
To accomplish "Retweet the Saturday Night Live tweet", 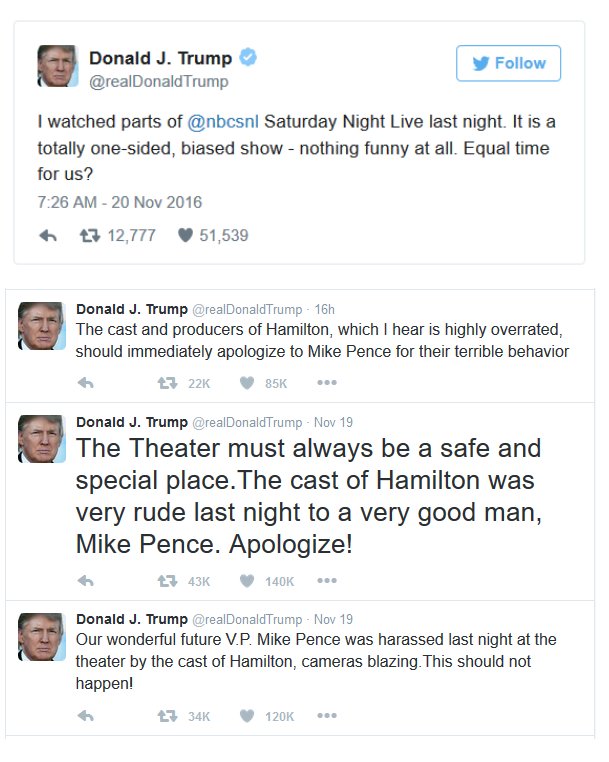I will tap(90, 236).
